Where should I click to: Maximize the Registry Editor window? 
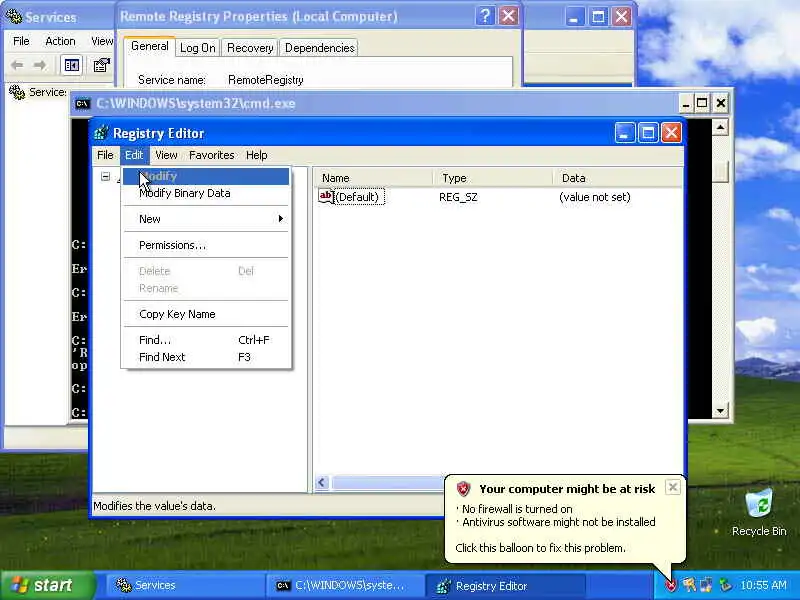[x=648, y=133]
